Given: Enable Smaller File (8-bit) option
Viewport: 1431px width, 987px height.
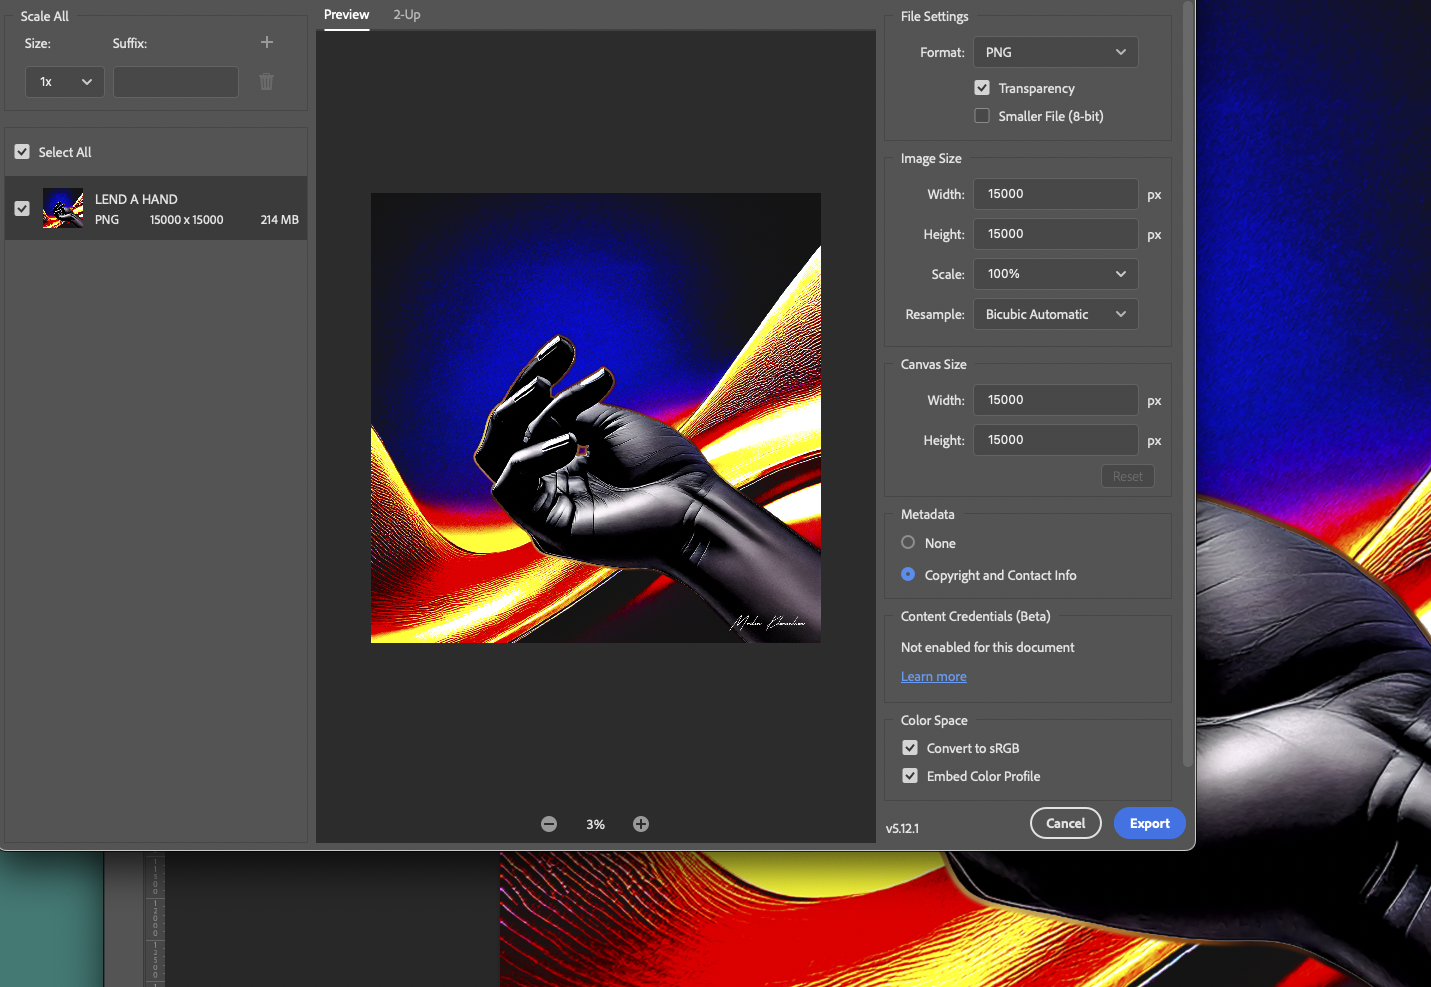Looking at the screenshot, I should point(982,116).
